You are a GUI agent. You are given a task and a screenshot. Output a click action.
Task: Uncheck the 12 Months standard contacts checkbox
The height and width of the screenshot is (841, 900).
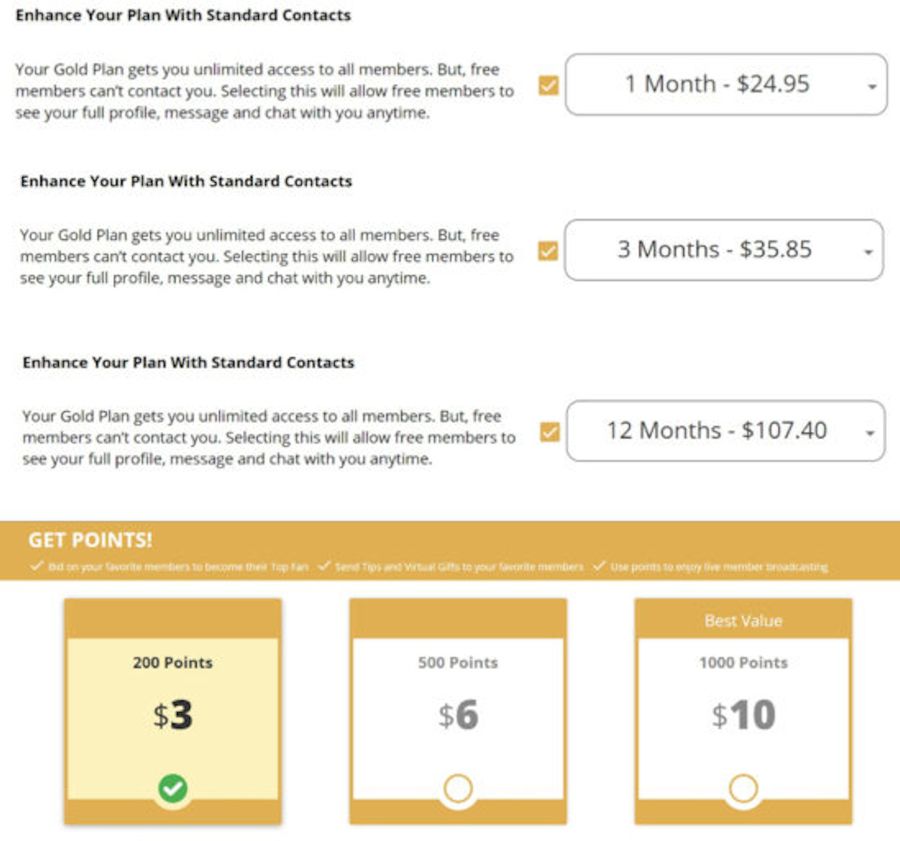tap(550, 432)
